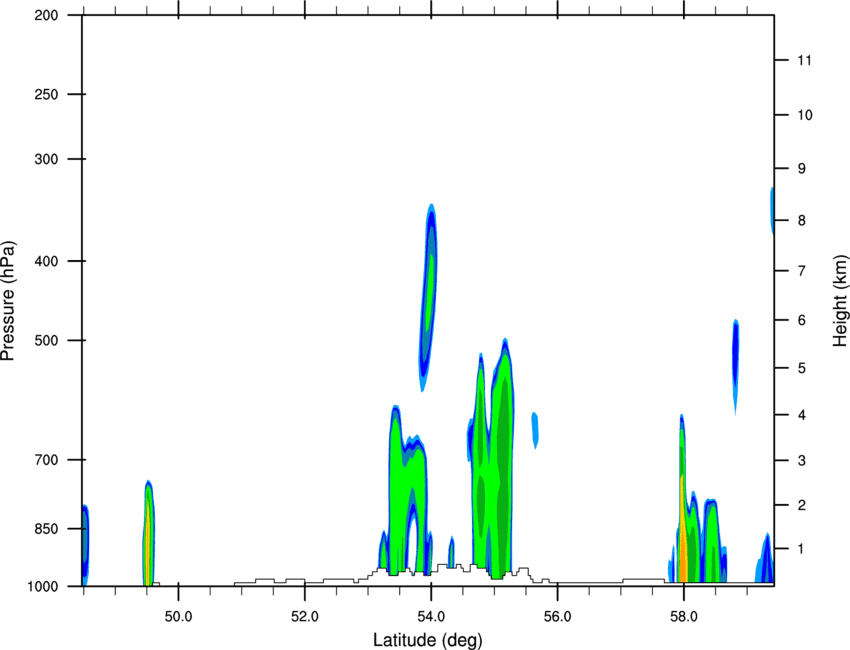Viewport: 850px width, 650px height.
Task: Pick the 5 km height label
Action: coord(802,368)
